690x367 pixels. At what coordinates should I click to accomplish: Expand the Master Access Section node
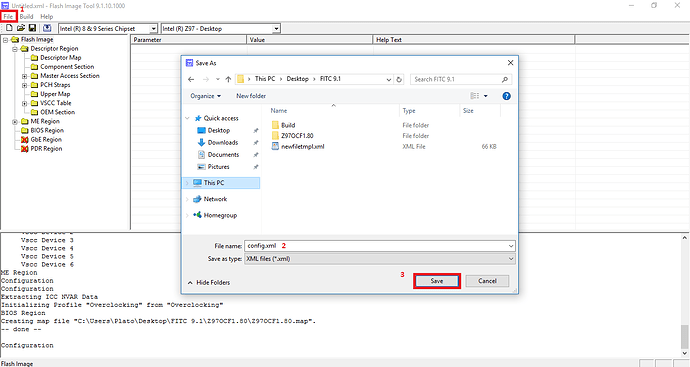tap(25, 76)
